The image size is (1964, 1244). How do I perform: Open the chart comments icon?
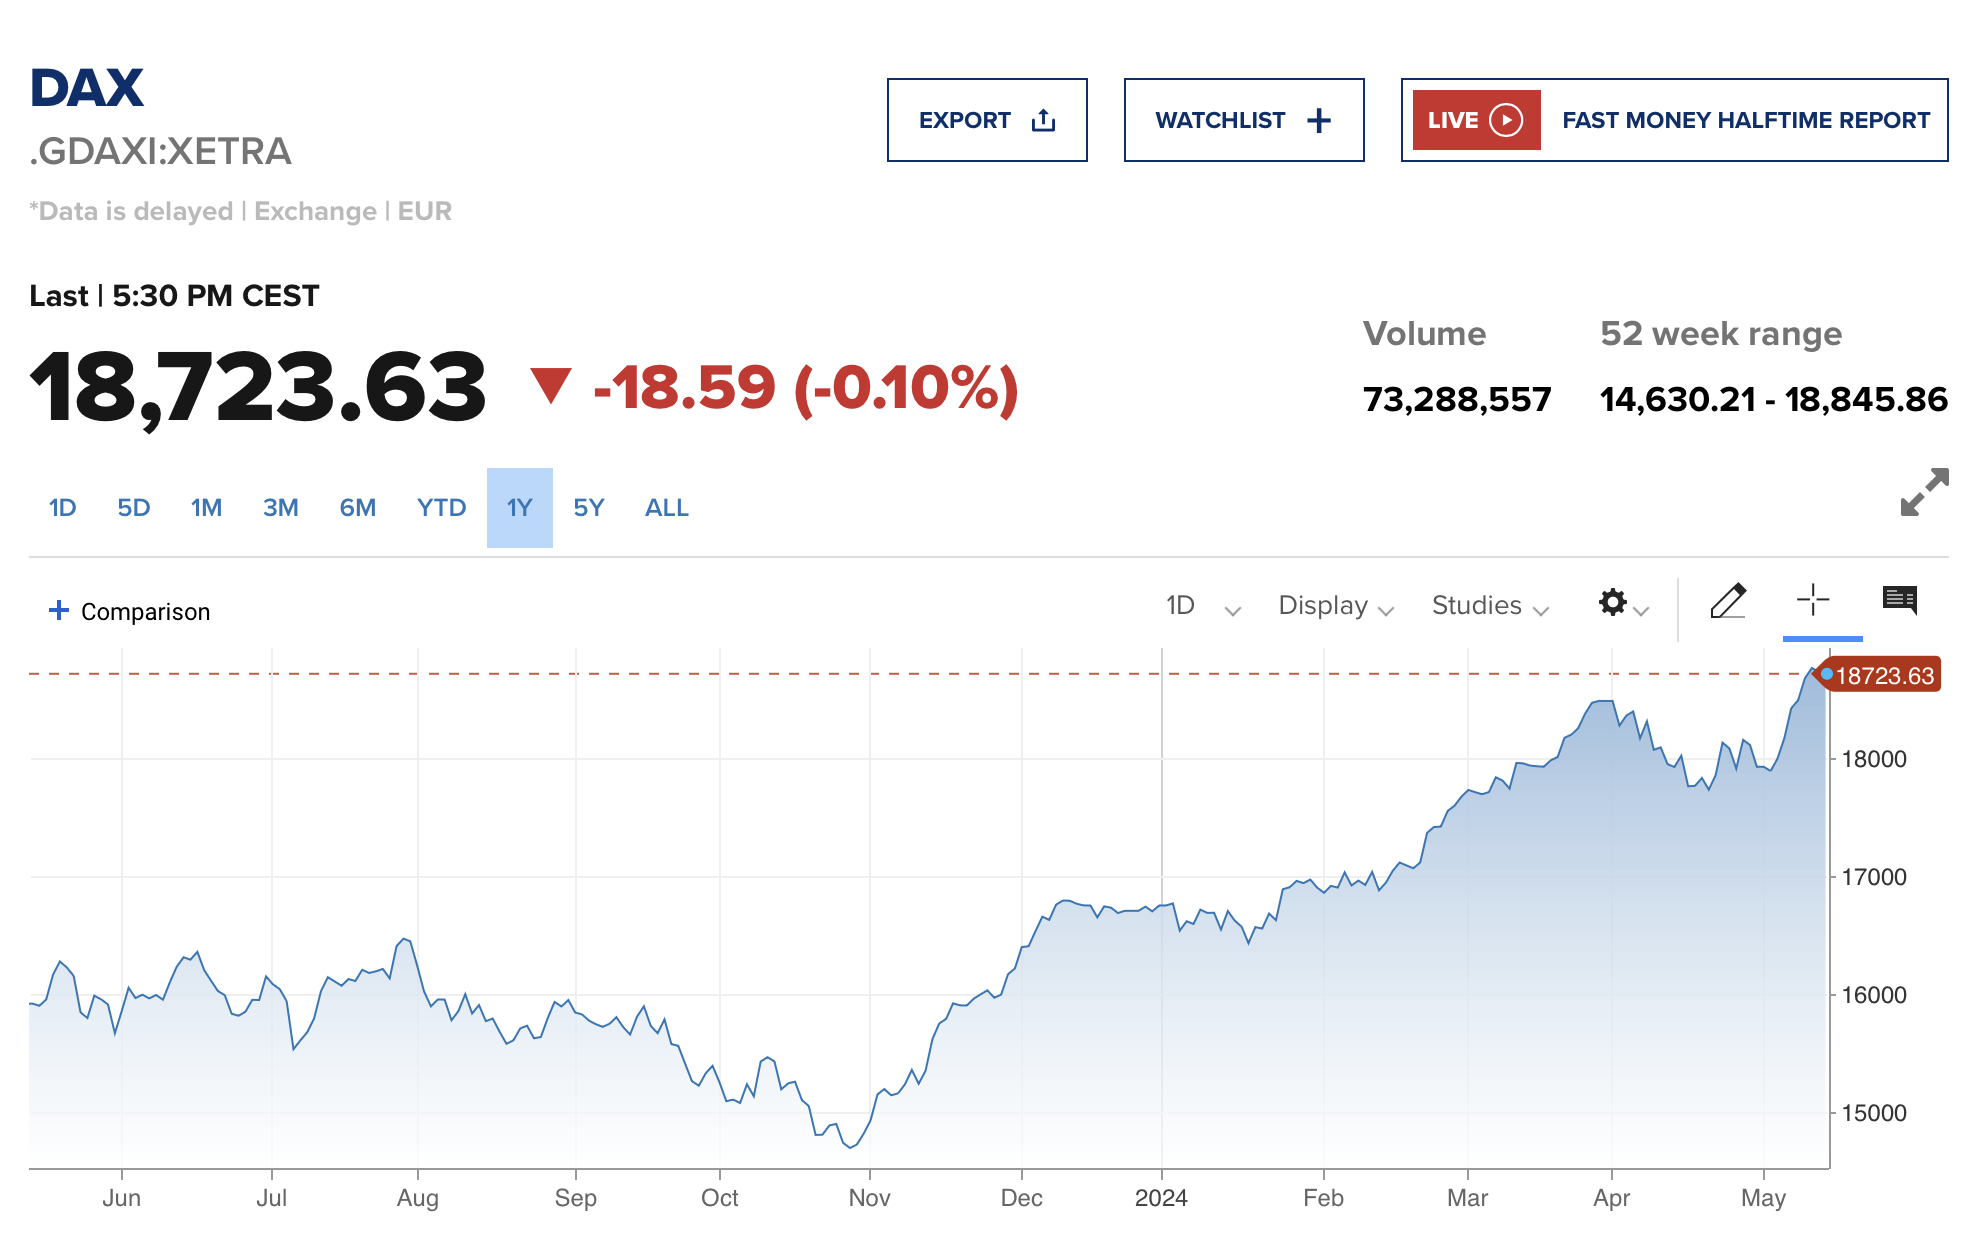click(1899, 600)
